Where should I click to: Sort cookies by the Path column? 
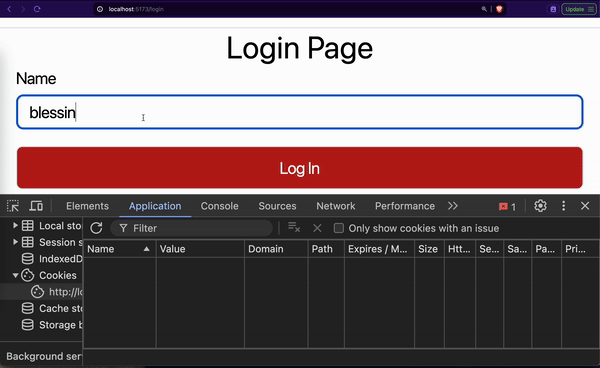(326, 249)
